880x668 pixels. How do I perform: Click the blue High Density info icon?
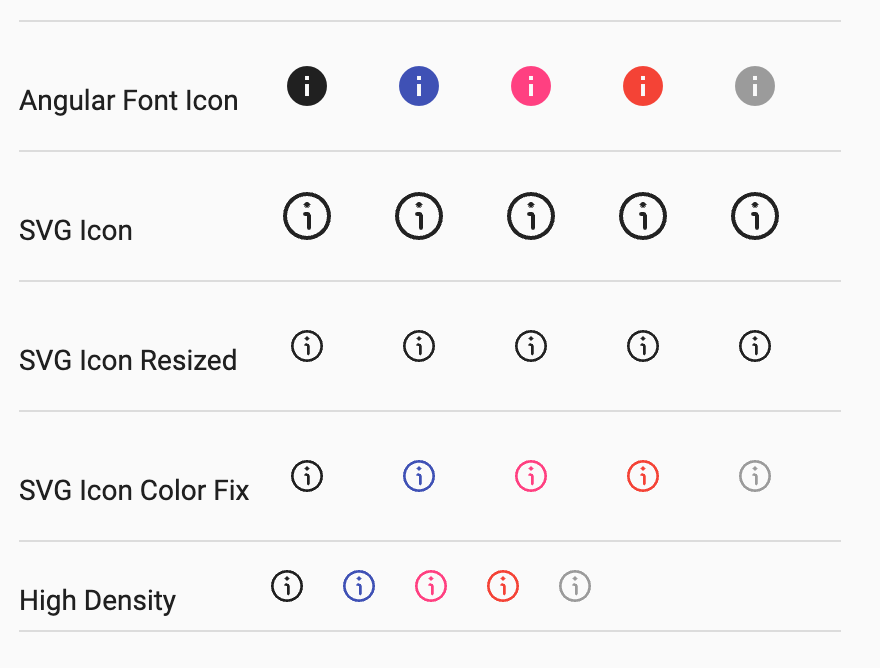tap(359, 586)
